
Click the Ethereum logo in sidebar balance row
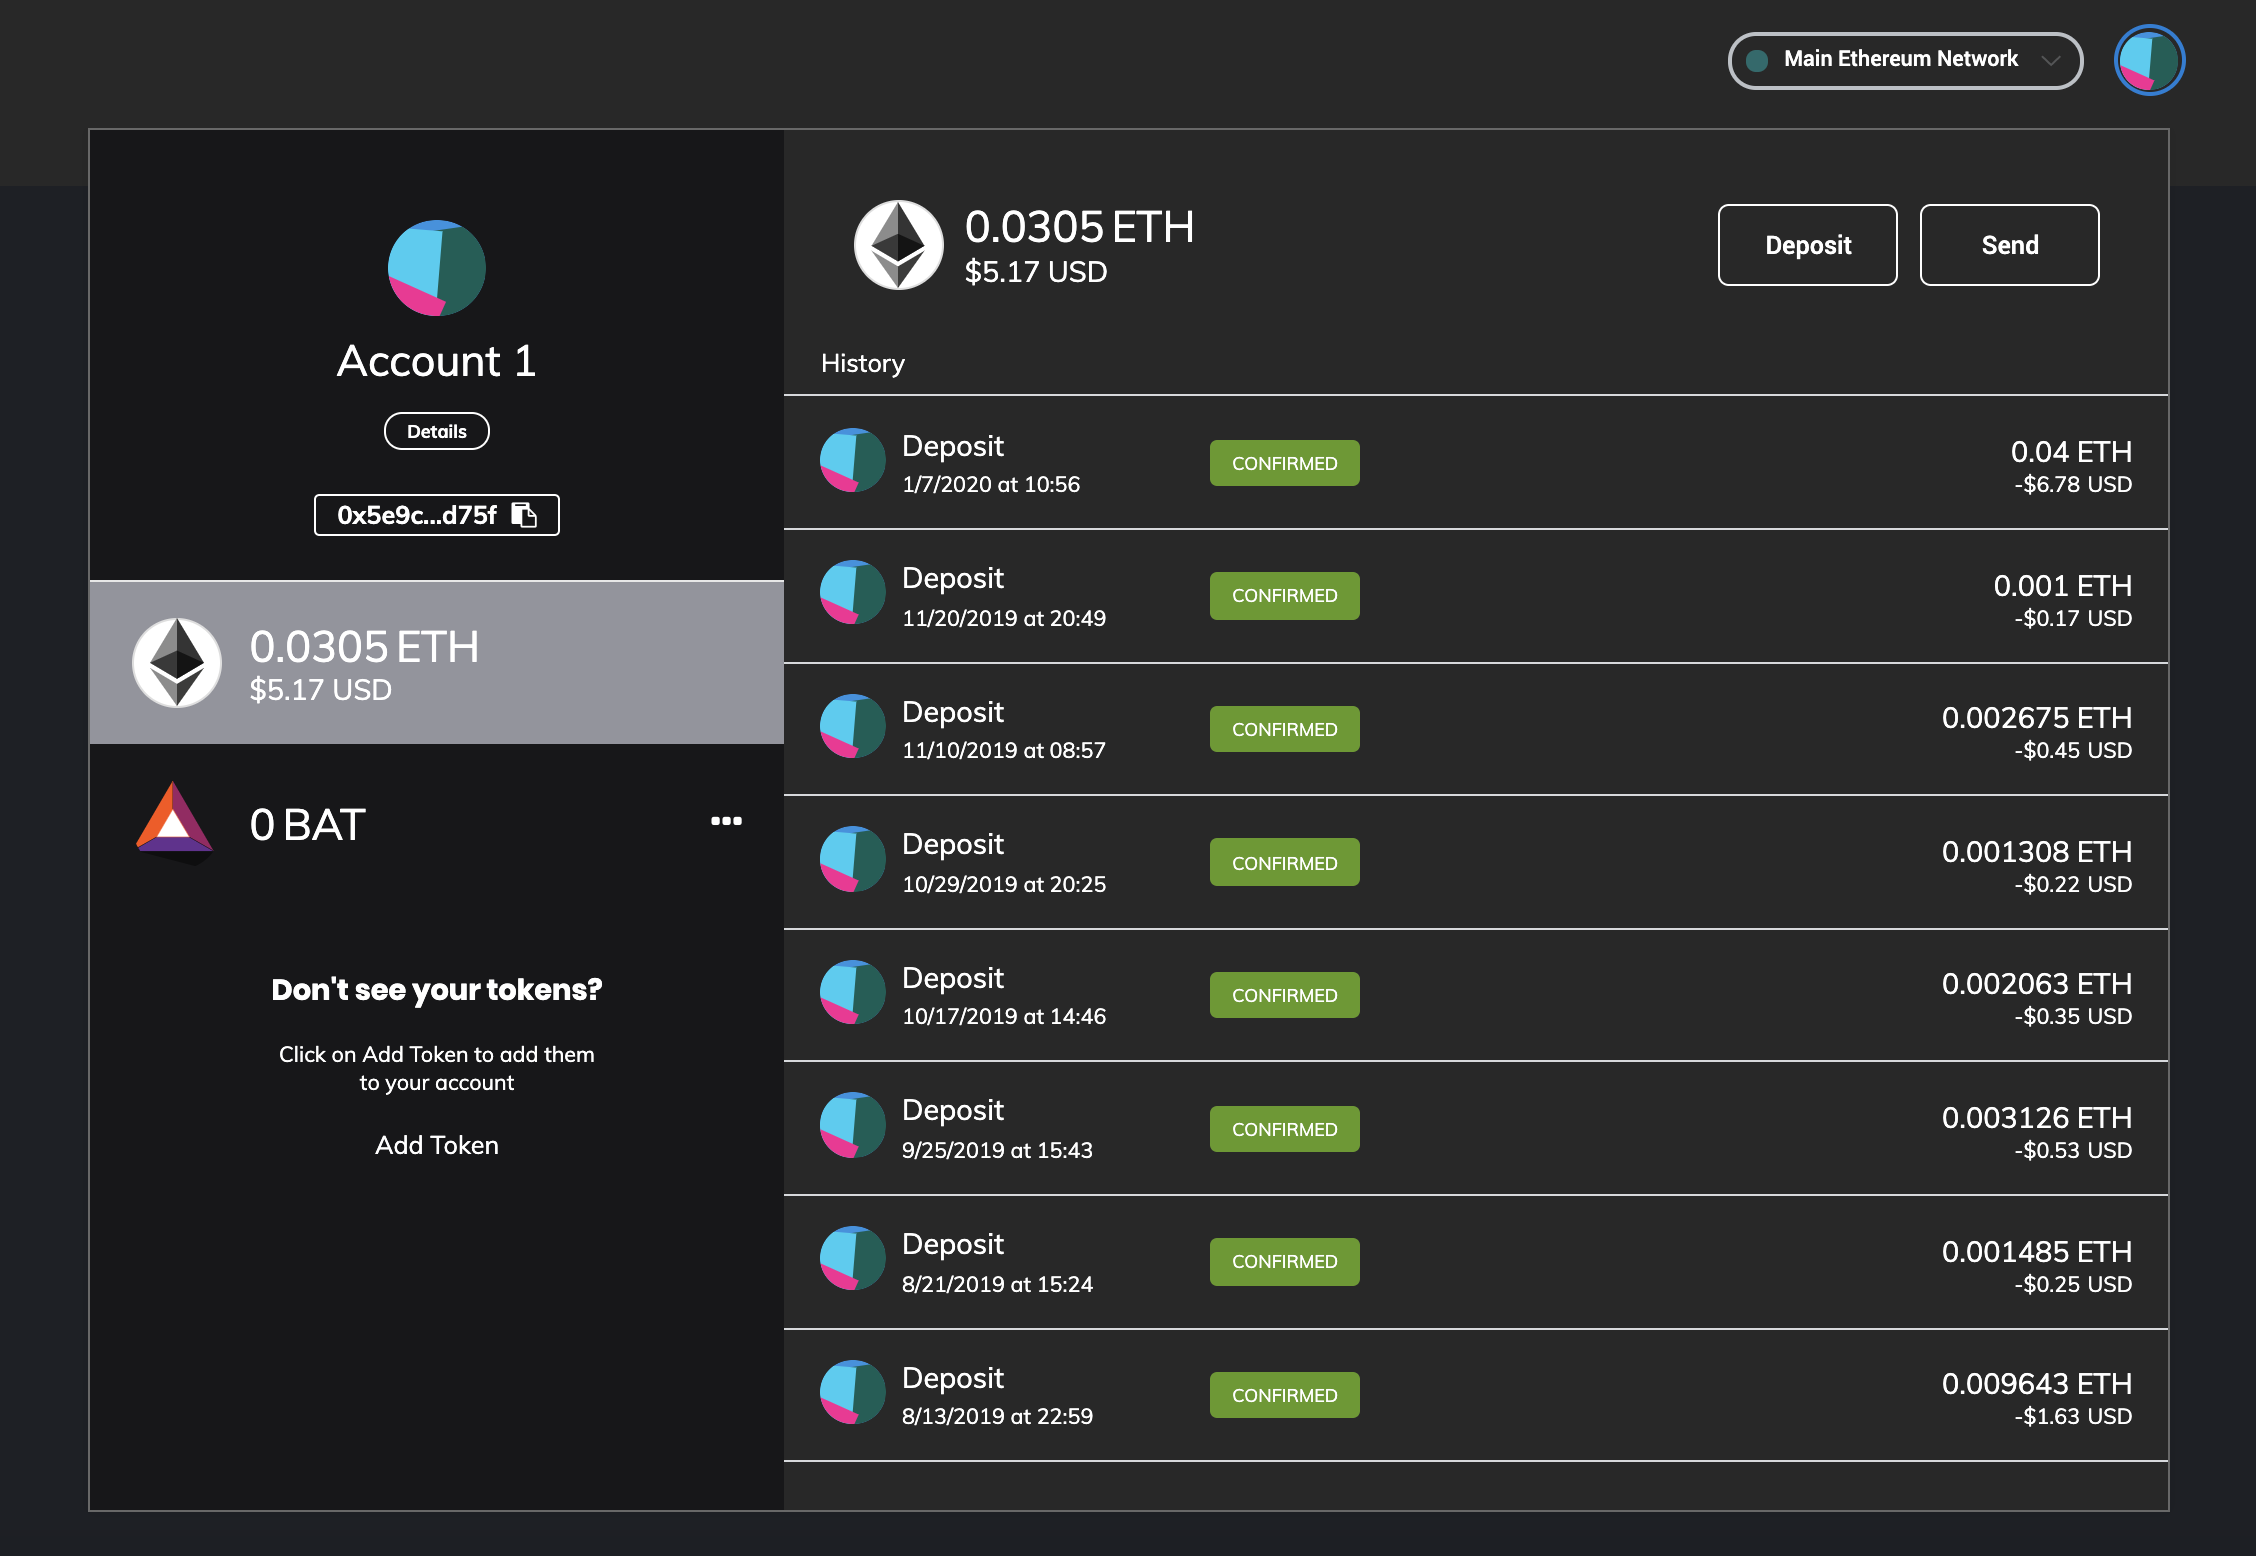(x=177, y=662)
